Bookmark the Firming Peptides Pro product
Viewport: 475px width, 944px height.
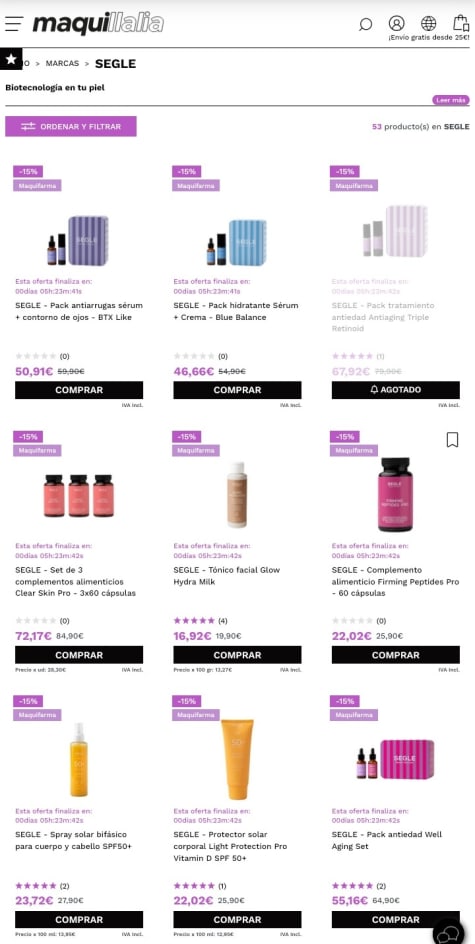point(452,440)
